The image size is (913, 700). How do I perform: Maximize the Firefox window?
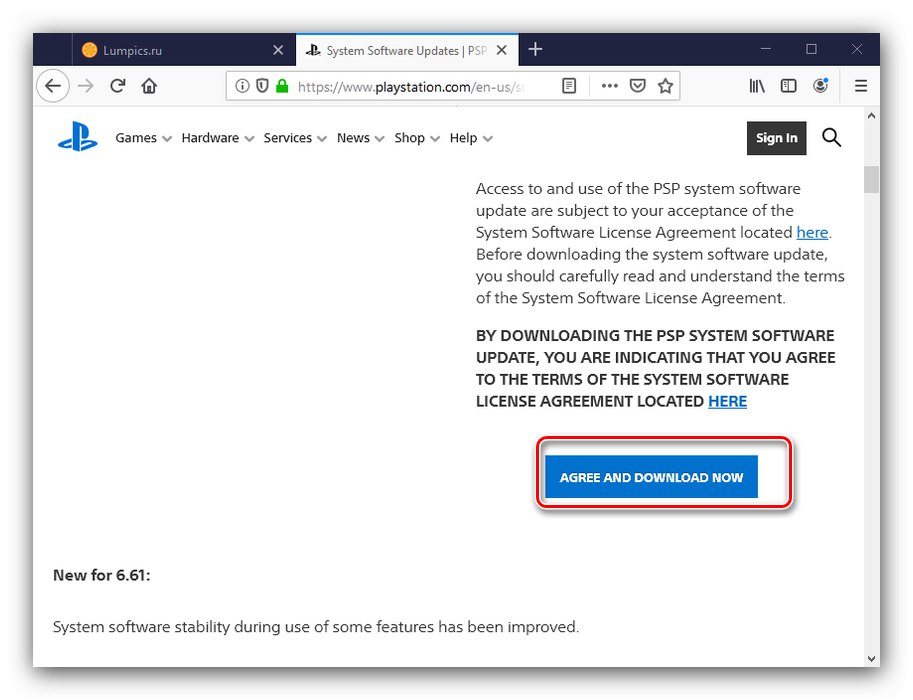pos(811,50)
